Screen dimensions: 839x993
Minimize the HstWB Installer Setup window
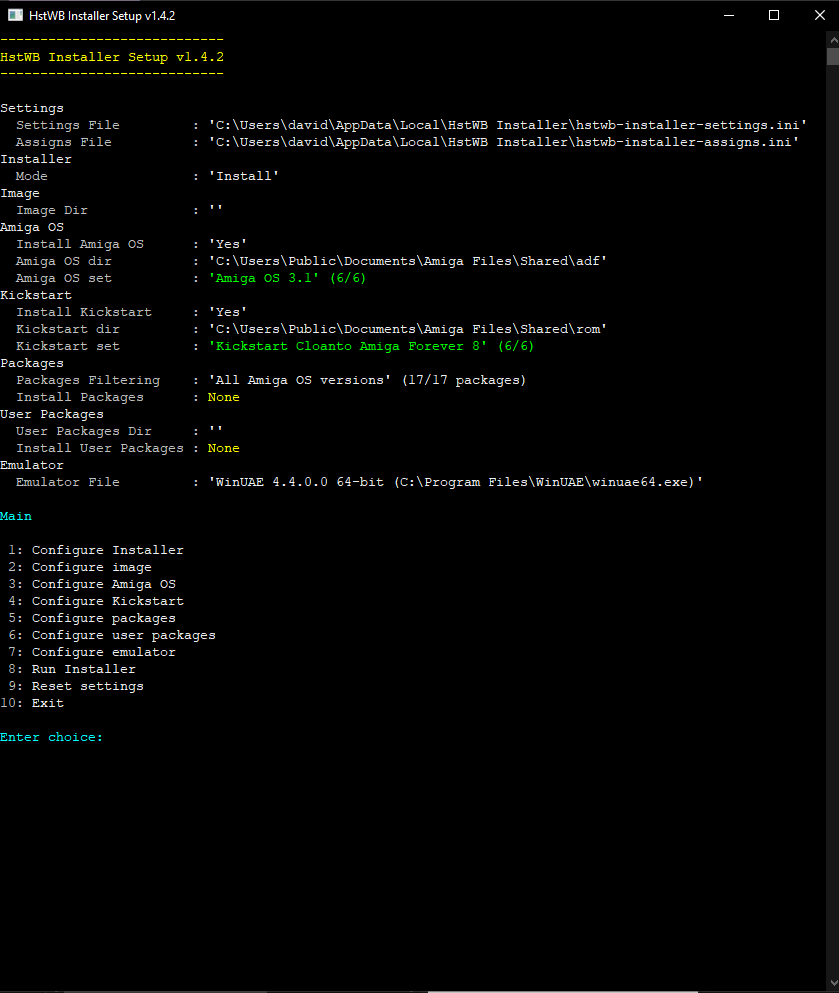click(729, 15)
